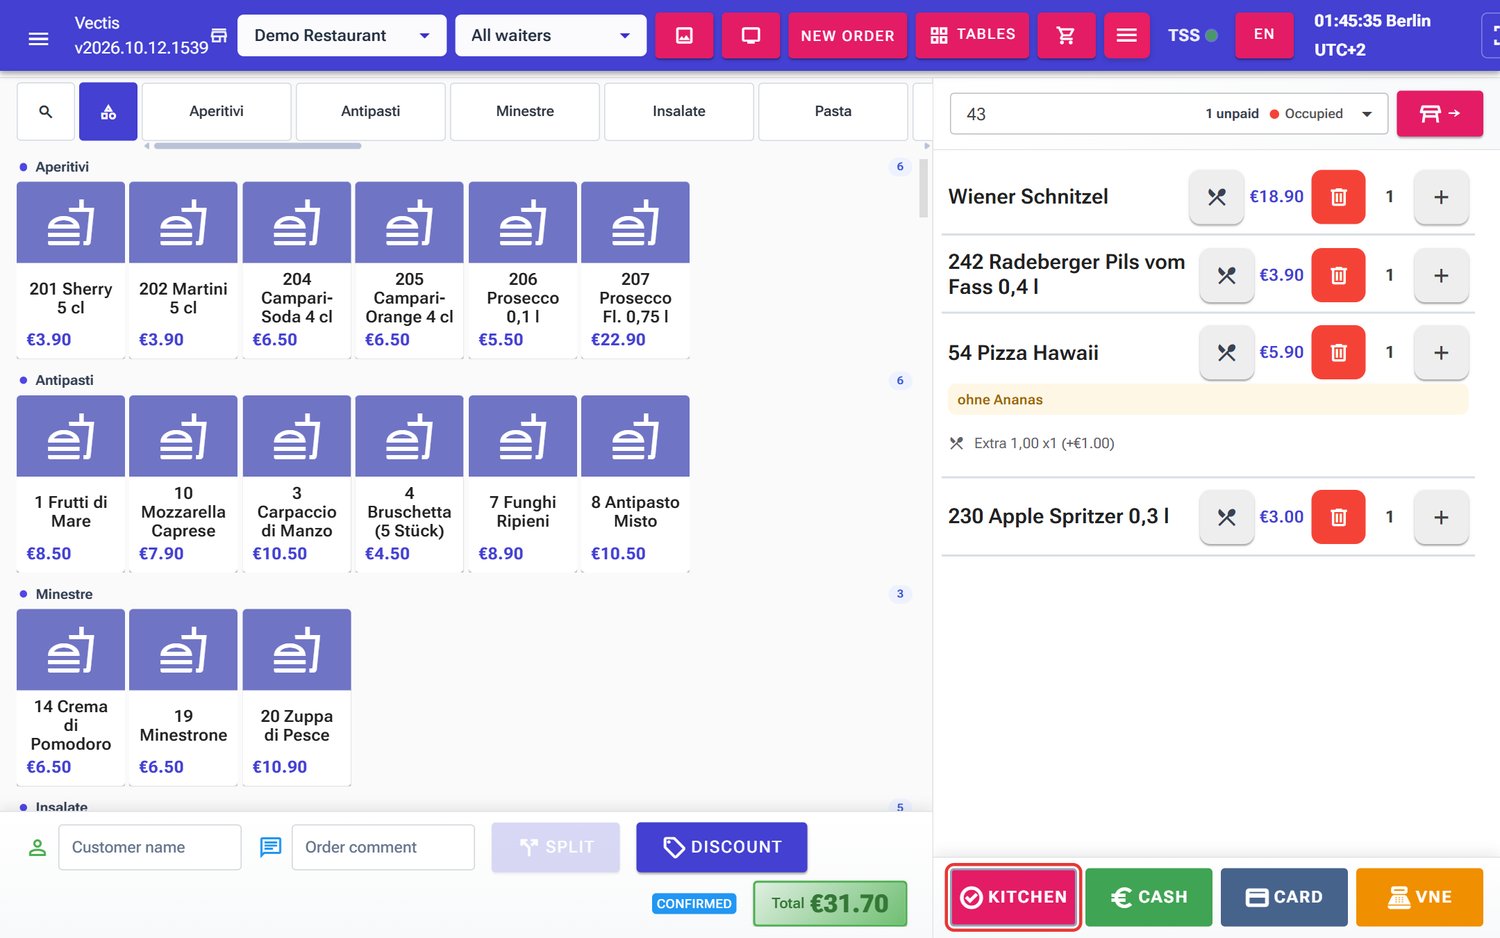
Task: Open the Pasta category tab
Action: pyautogui.click(x=833, y=111)
